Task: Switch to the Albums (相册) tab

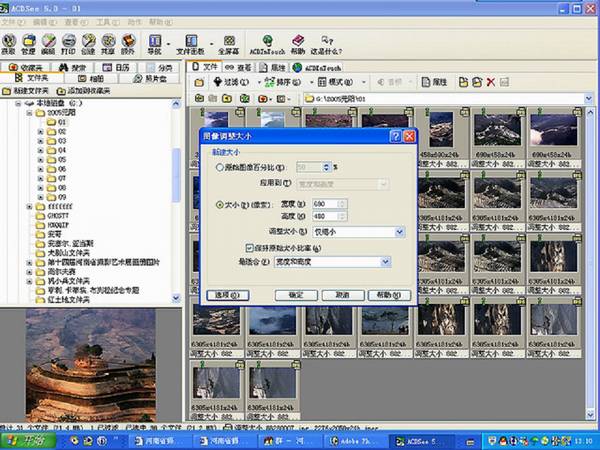Action: 91,78
